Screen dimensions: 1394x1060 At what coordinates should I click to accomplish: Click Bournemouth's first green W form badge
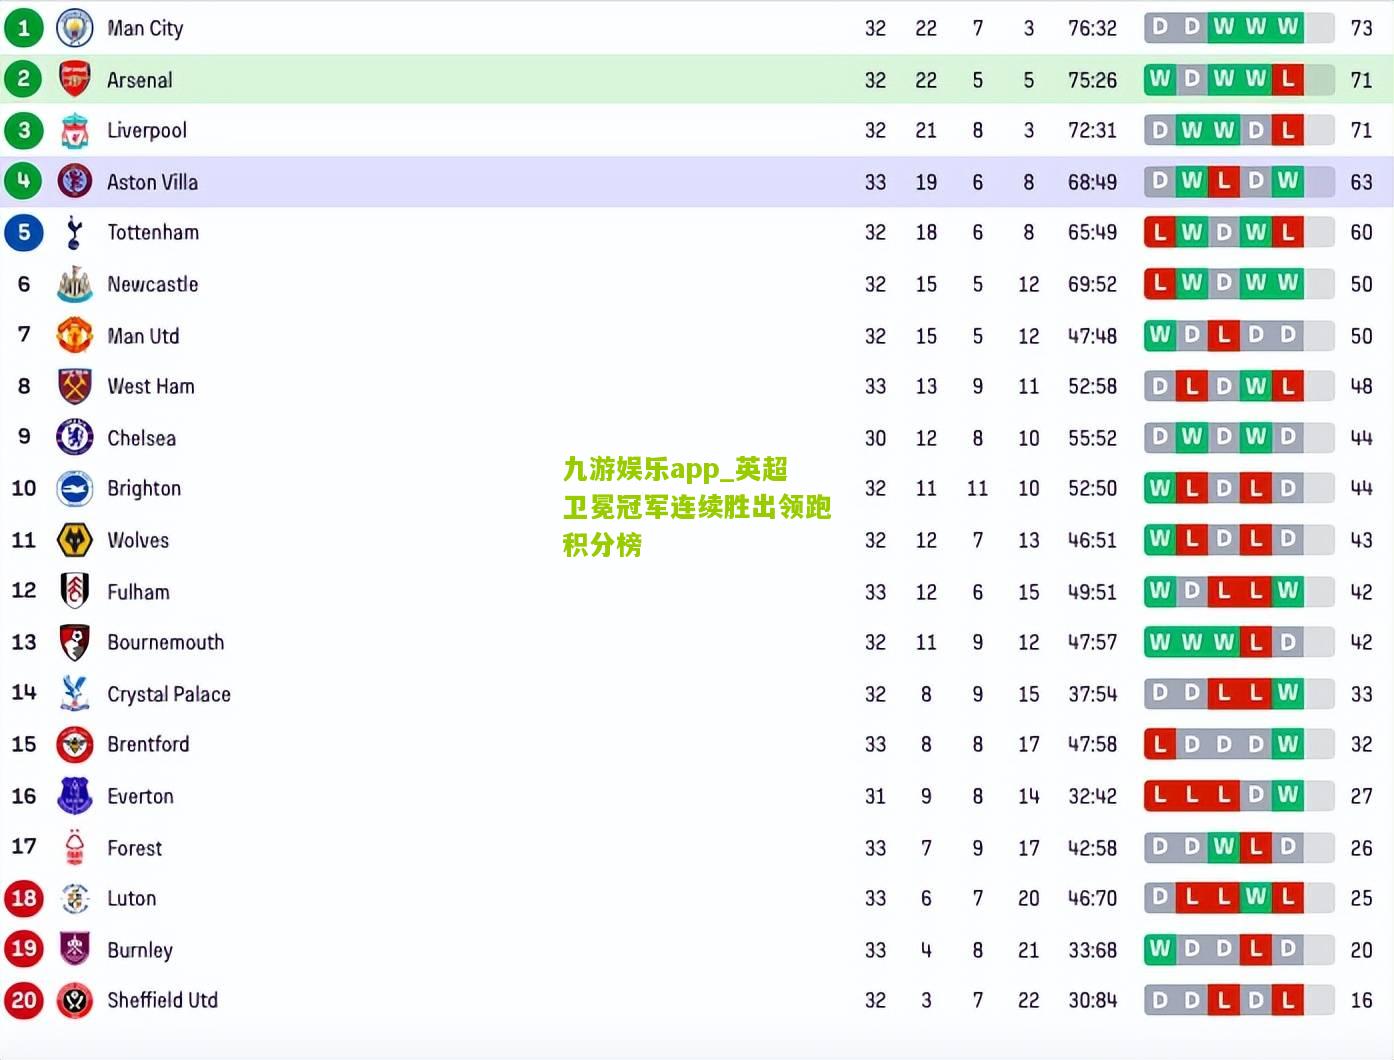pyautogui.click(x=1160, y=641)
